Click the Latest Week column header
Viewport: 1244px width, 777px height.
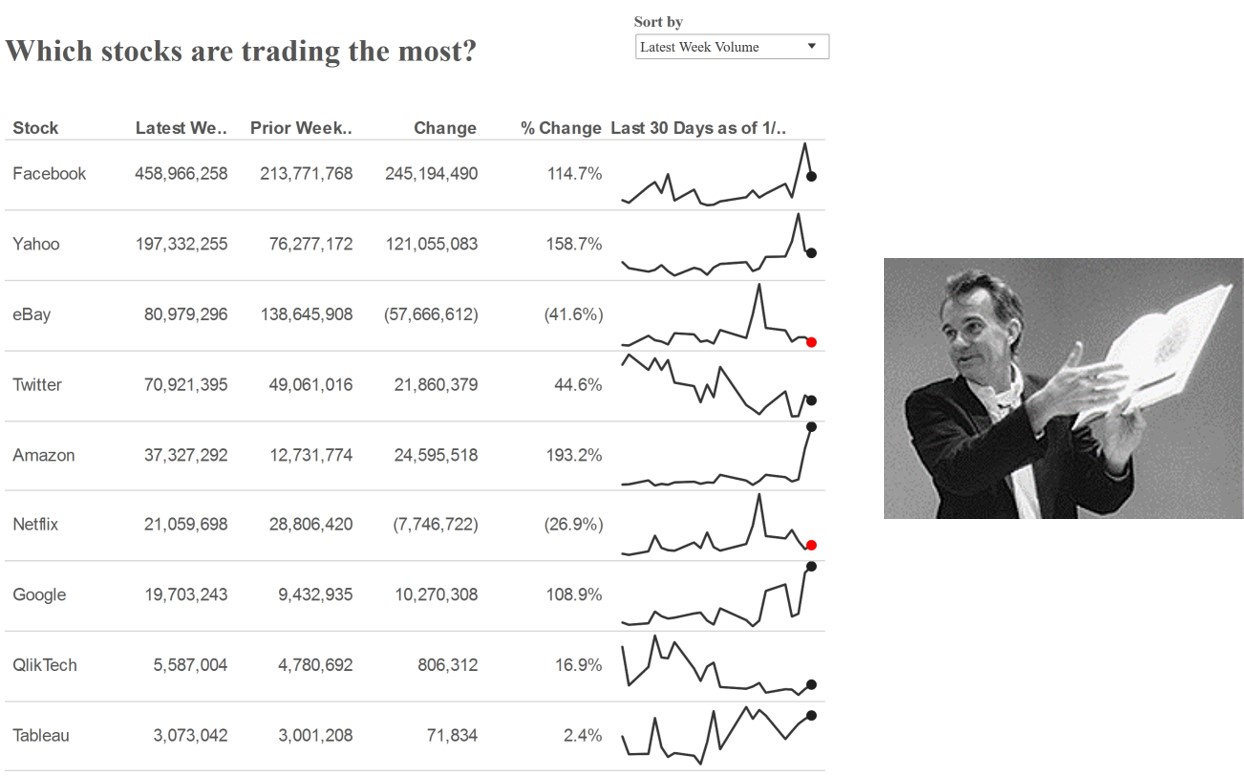(x=181, y=128)
